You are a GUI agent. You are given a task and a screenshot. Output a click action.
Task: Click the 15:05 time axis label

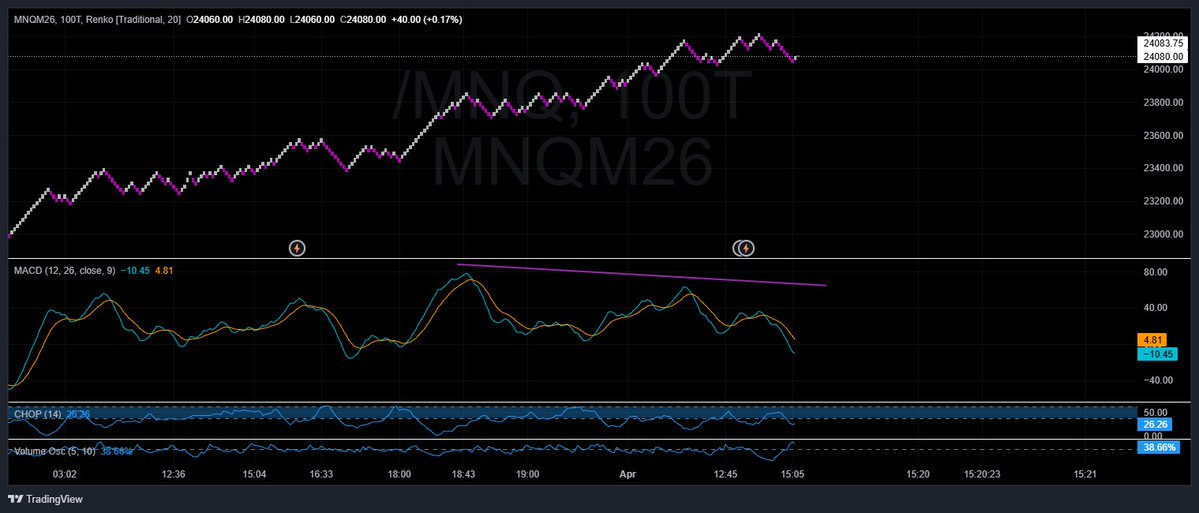792,474
